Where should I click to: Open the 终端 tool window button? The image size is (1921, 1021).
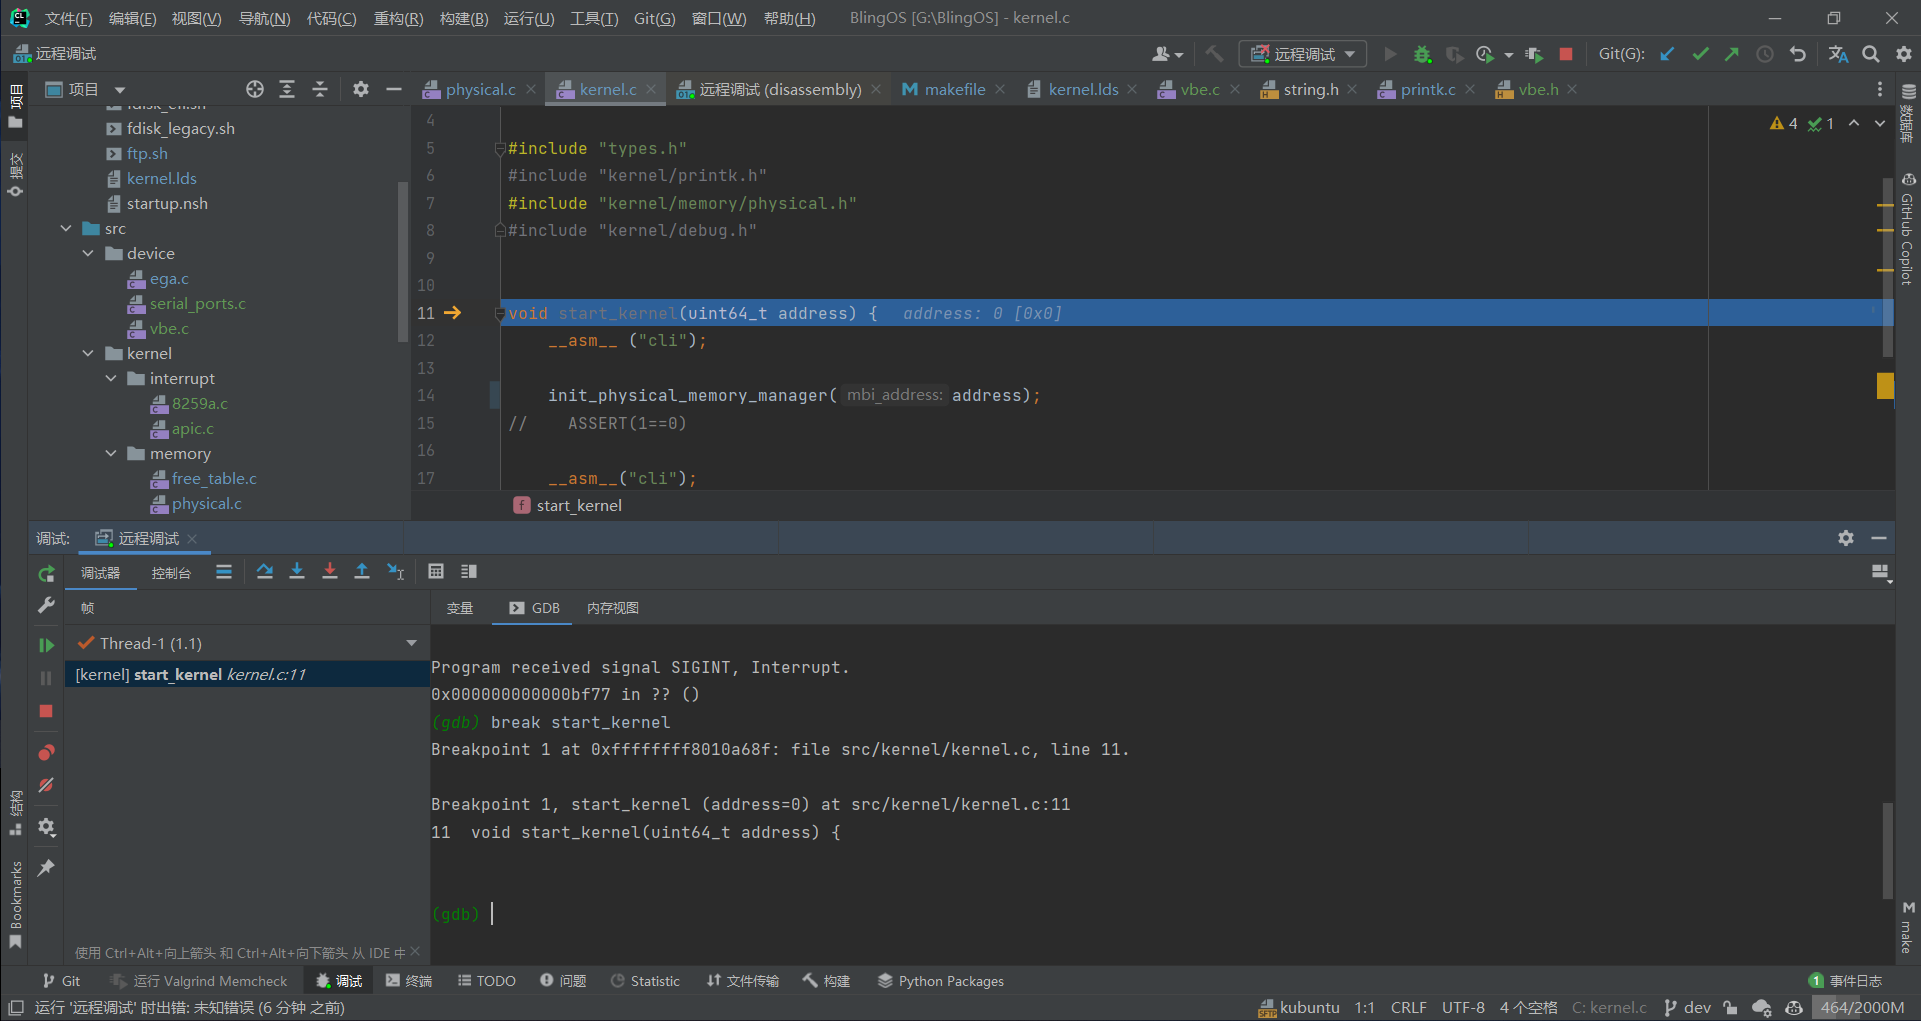click(409, 981)
